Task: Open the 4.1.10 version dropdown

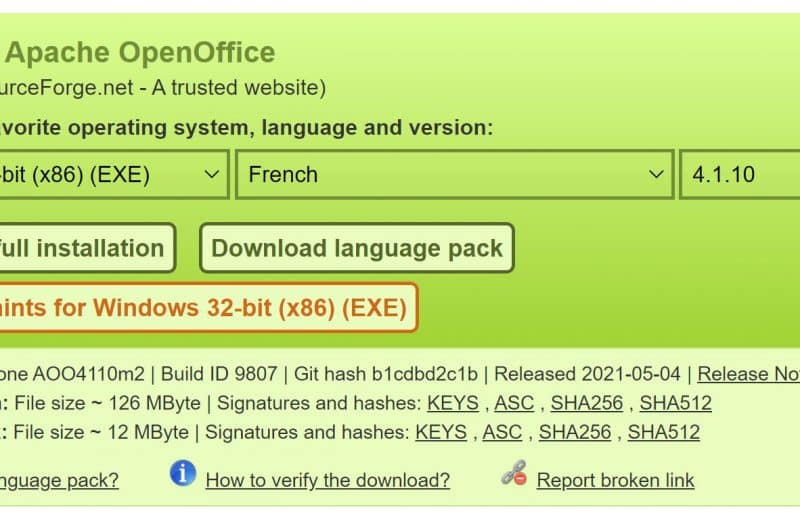Action: coord(740,175)
